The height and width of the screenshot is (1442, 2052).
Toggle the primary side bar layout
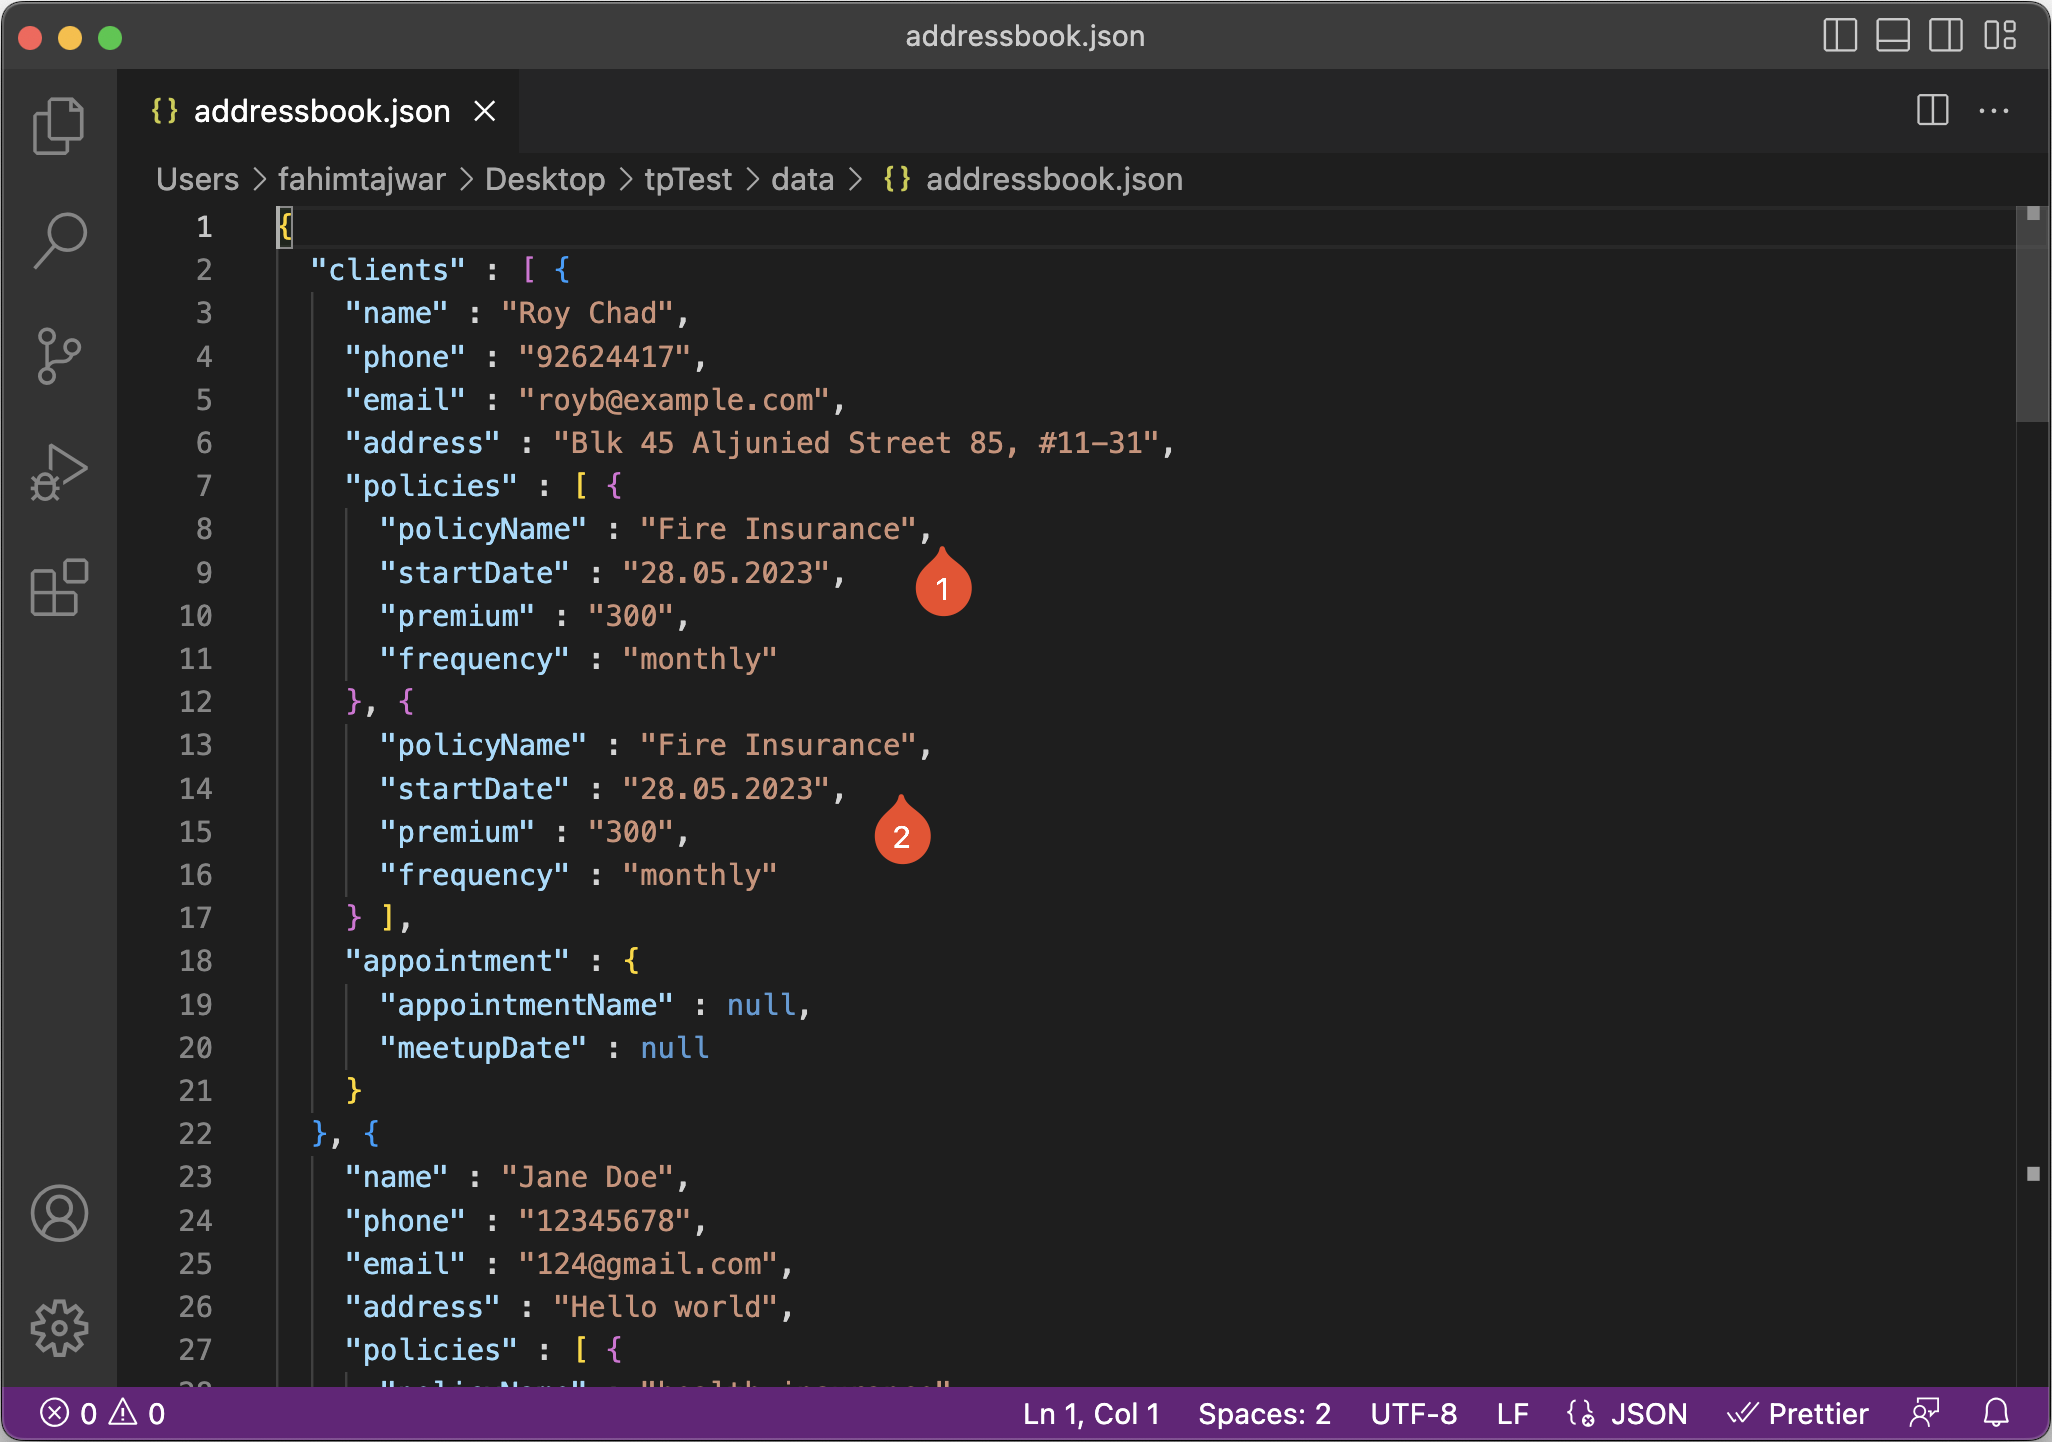1840,36
